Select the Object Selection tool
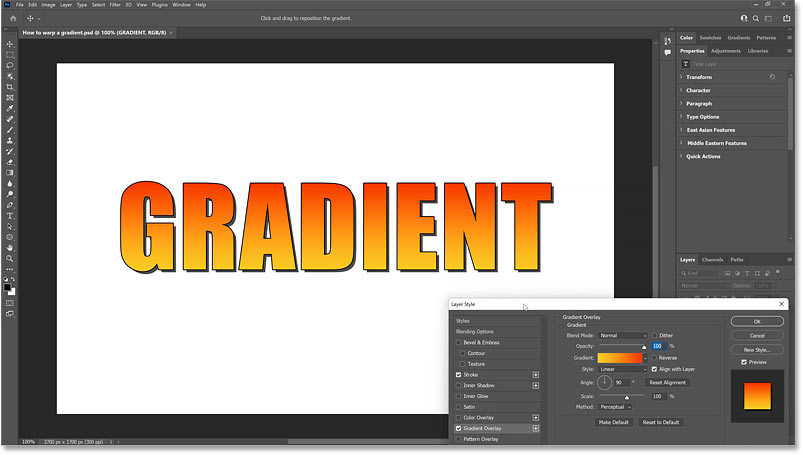The width and height of the screenshot is (803, 455). click(x=10, y=76)
